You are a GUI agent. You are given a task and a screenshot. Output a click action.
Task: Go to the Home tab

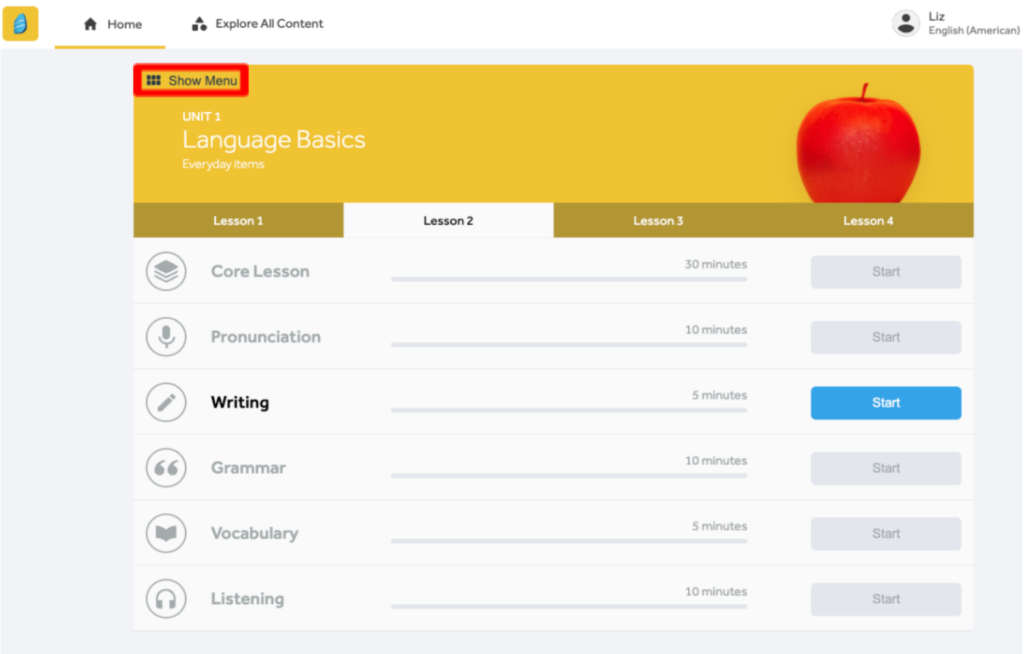pos(110,24)
